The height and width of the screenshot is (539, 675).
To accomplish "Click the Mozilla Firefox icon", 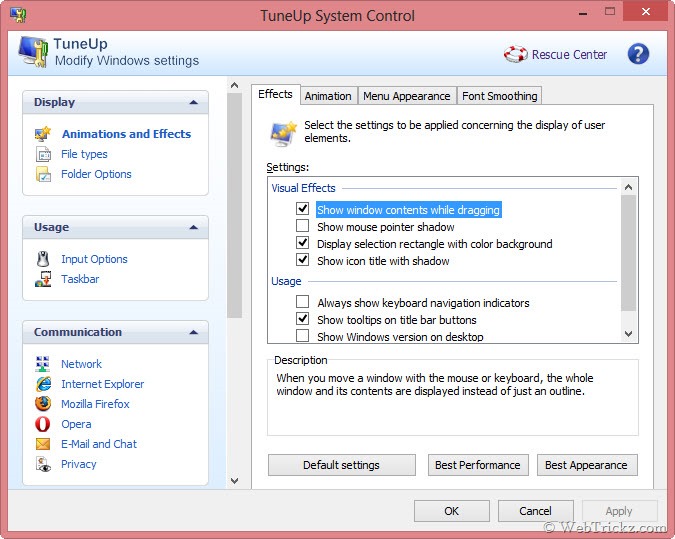I will pos(43,404).
